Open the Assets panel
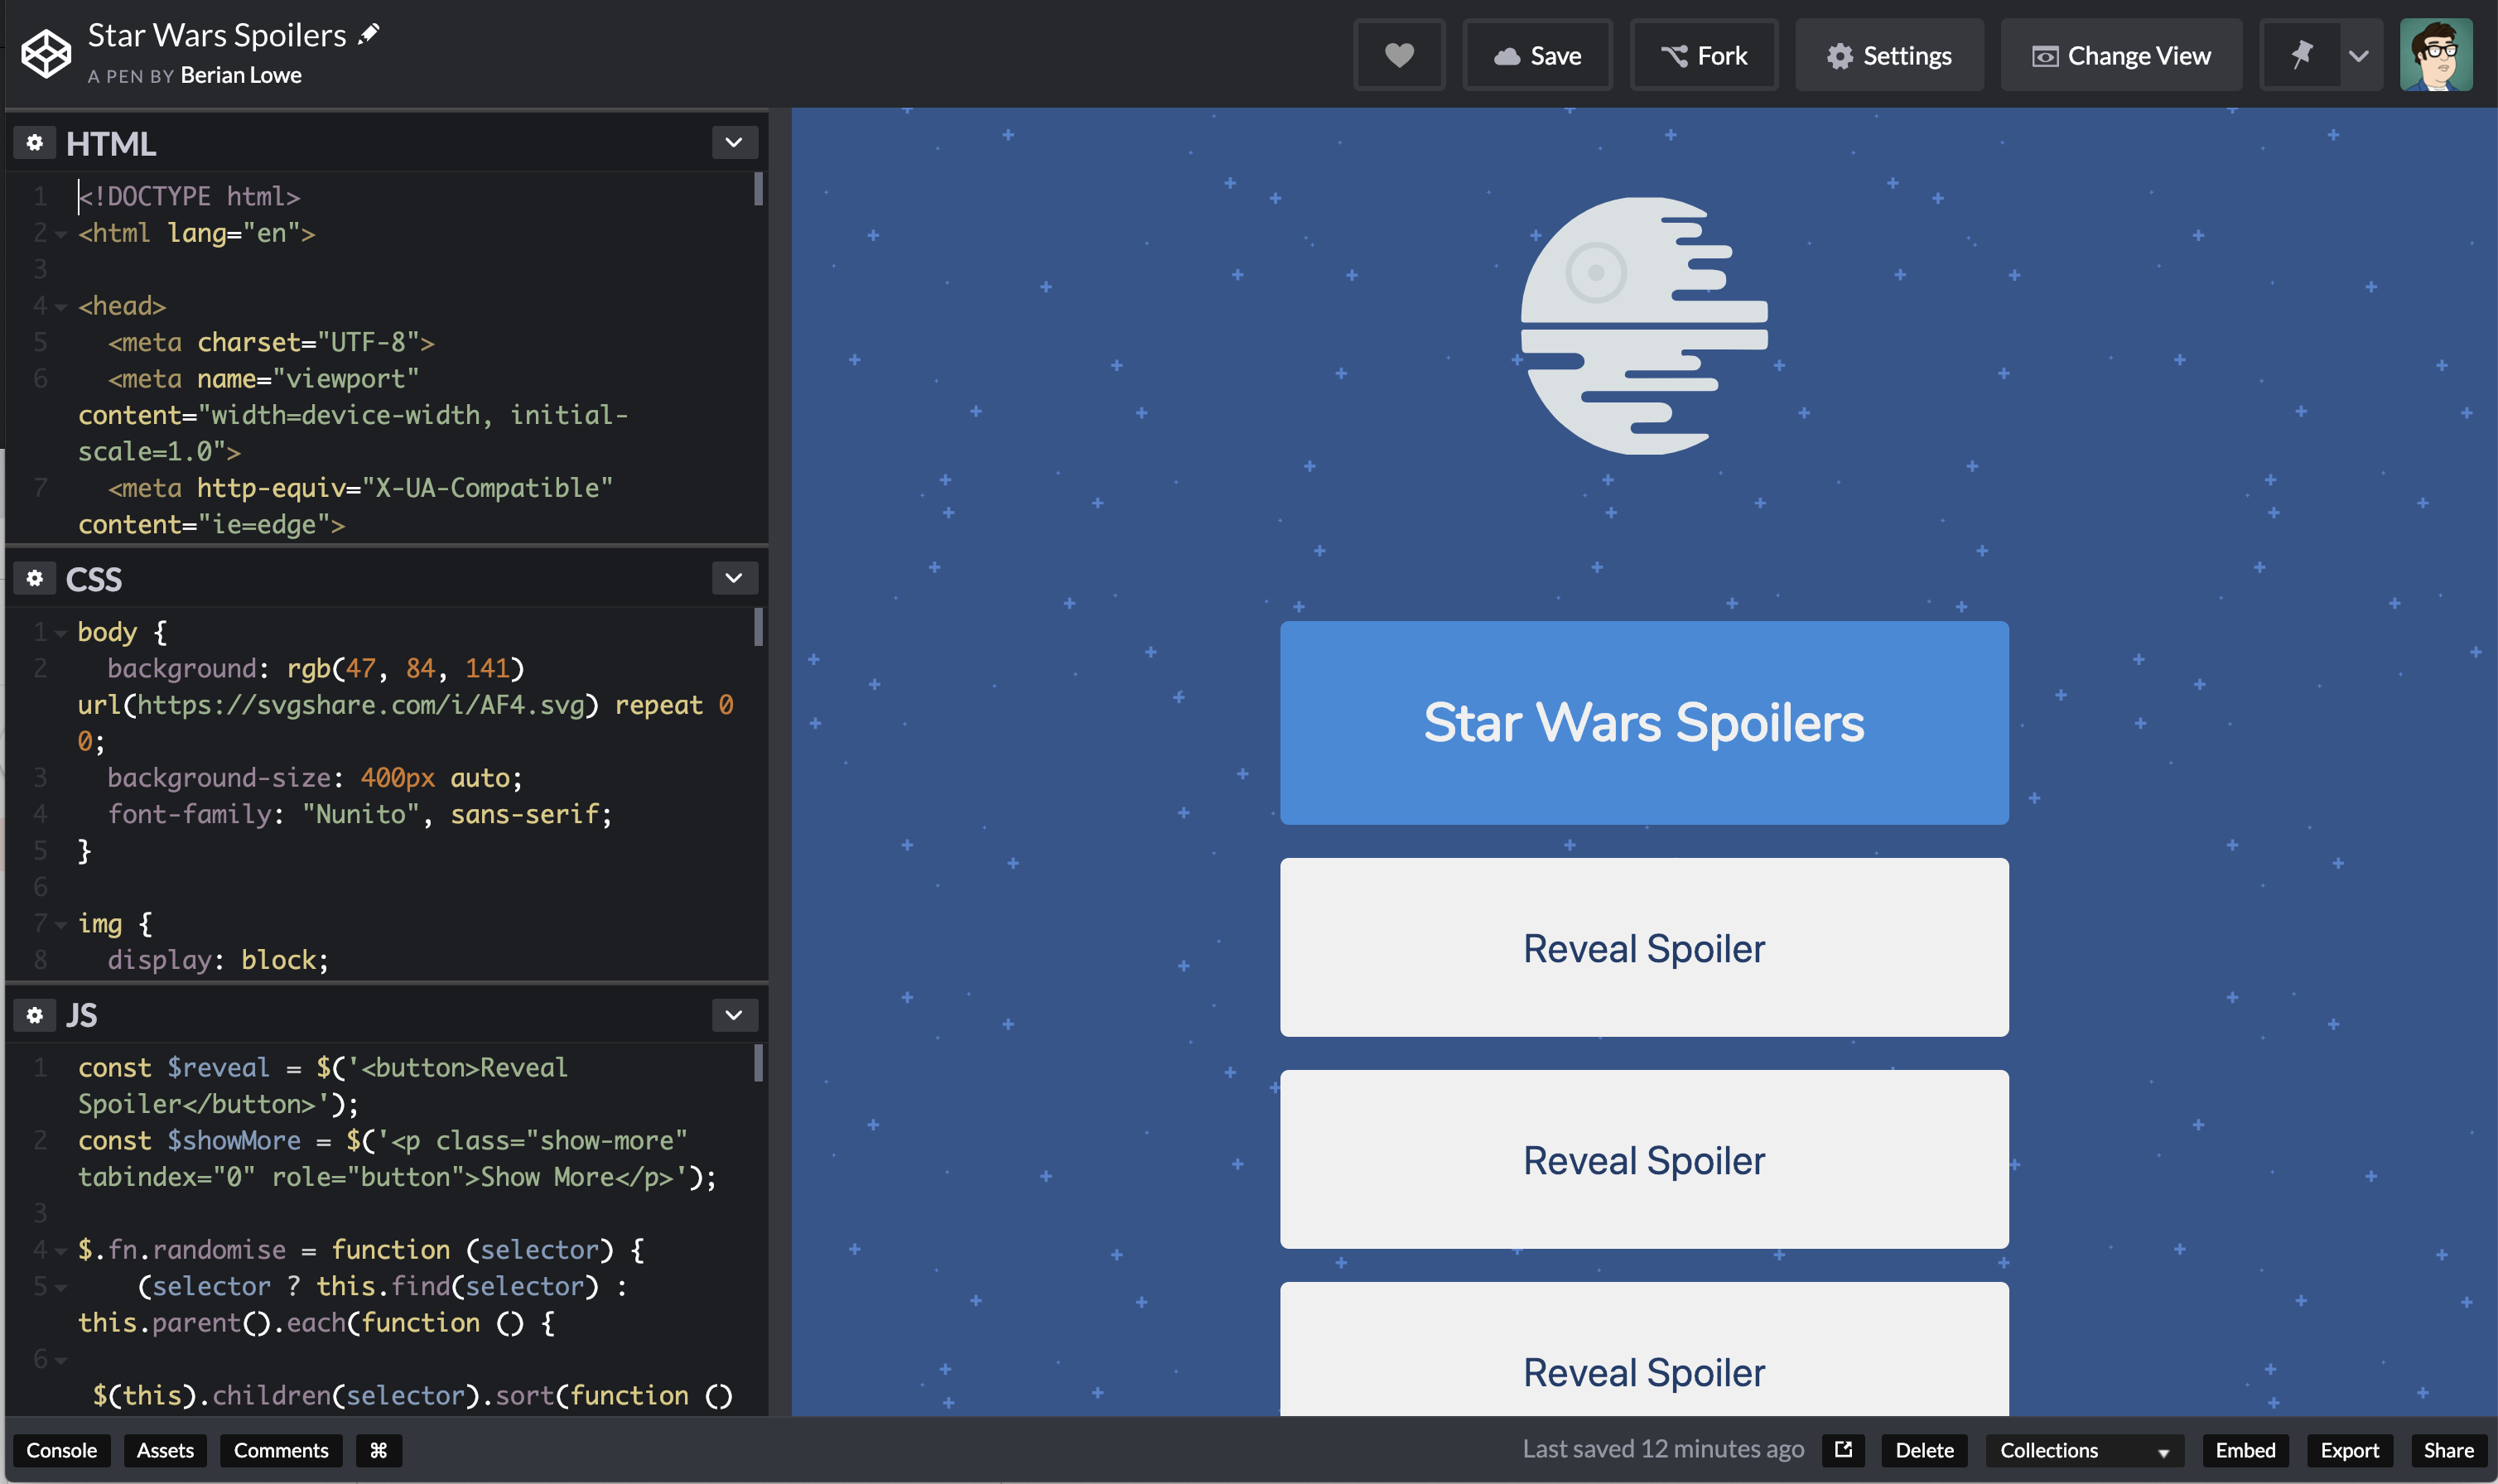 click(x=165, y=1450)
